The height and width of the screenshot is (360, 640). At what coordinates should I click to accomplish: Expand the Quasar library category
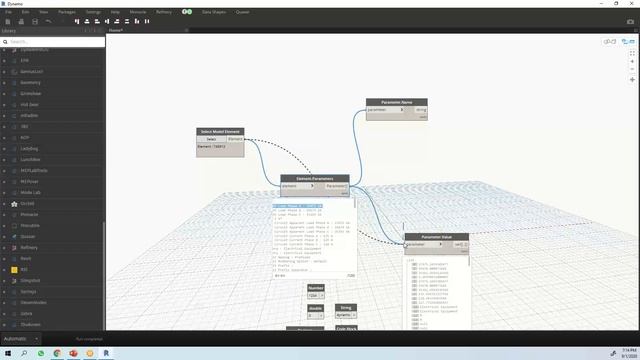(x=28, y=237)
